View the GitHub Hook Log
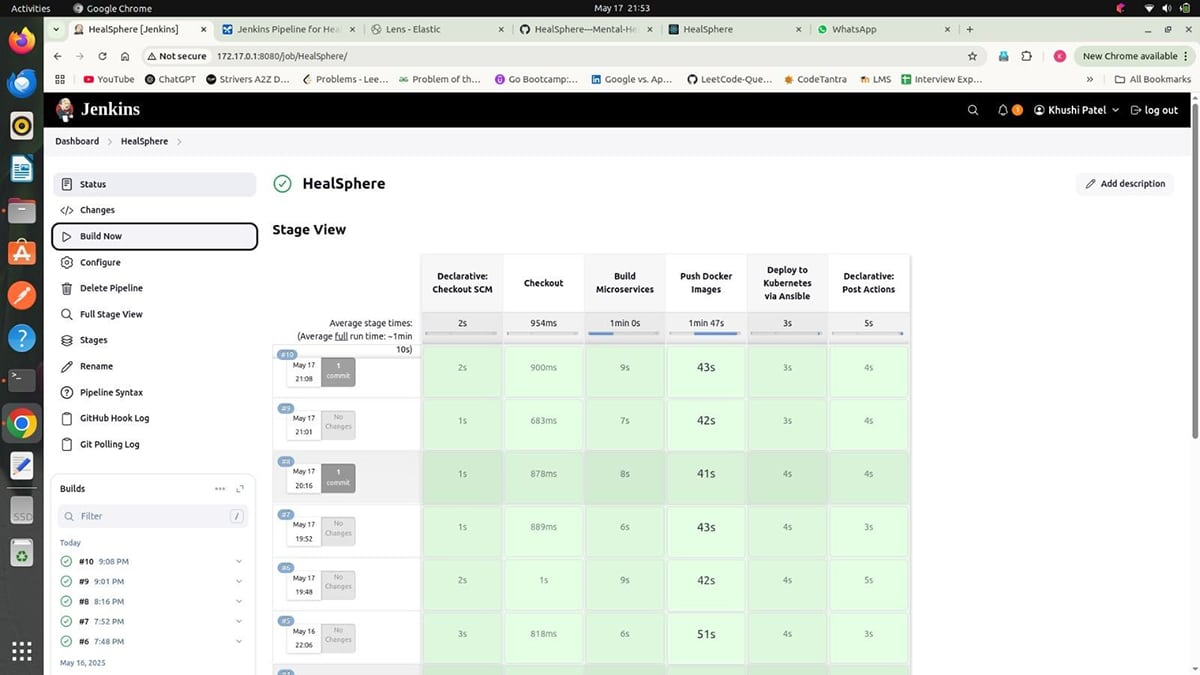 pyautogui.click(x=113, y=418)
